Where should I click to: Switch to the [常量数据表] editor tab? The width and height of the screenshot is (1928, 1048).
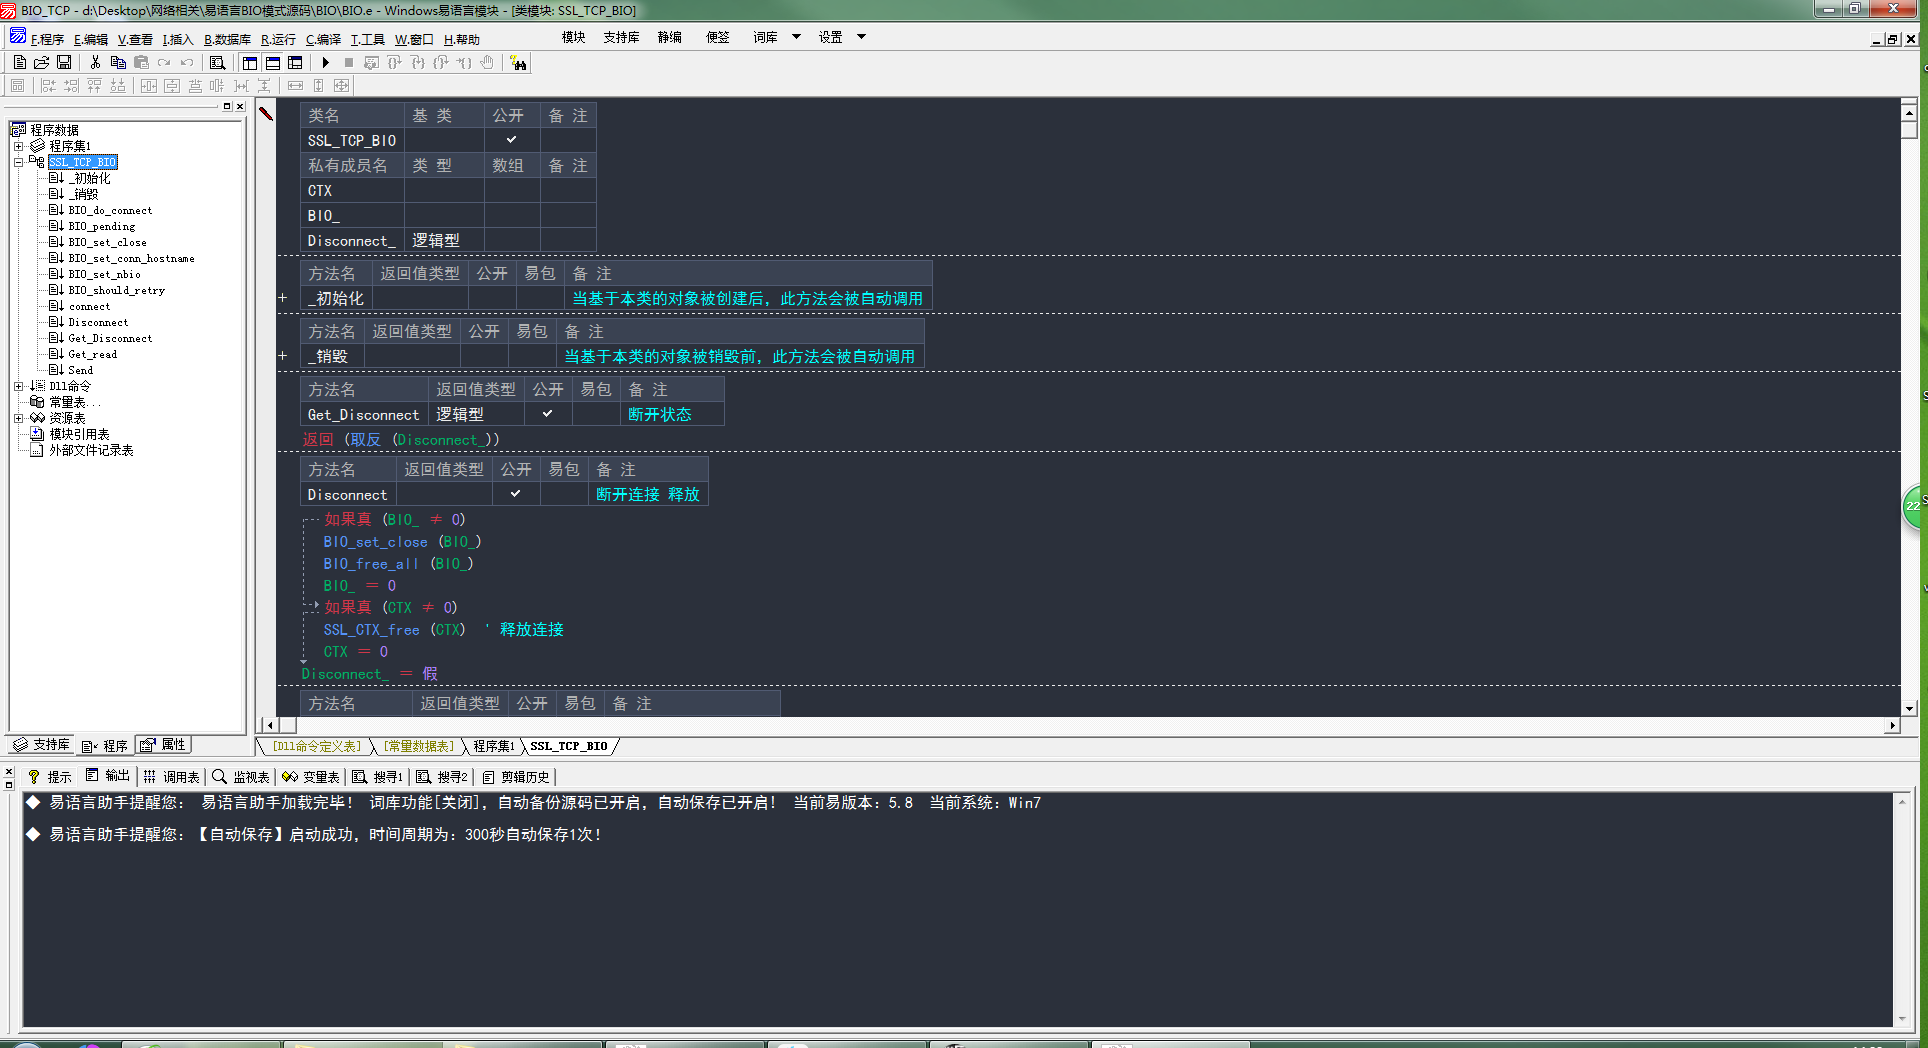coord(419,746)
